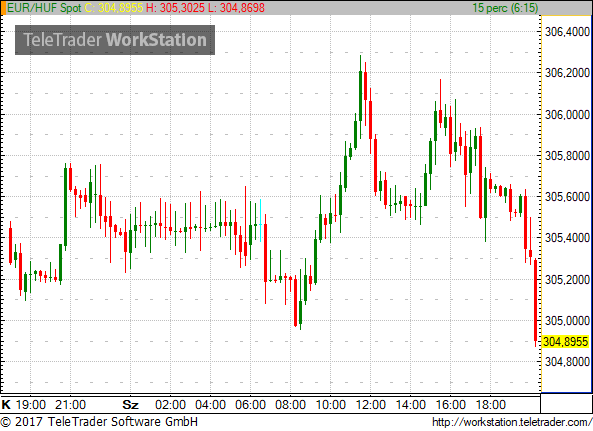
Task: Click the 306,0000 price axis label
Action: (x=567, y=115)
